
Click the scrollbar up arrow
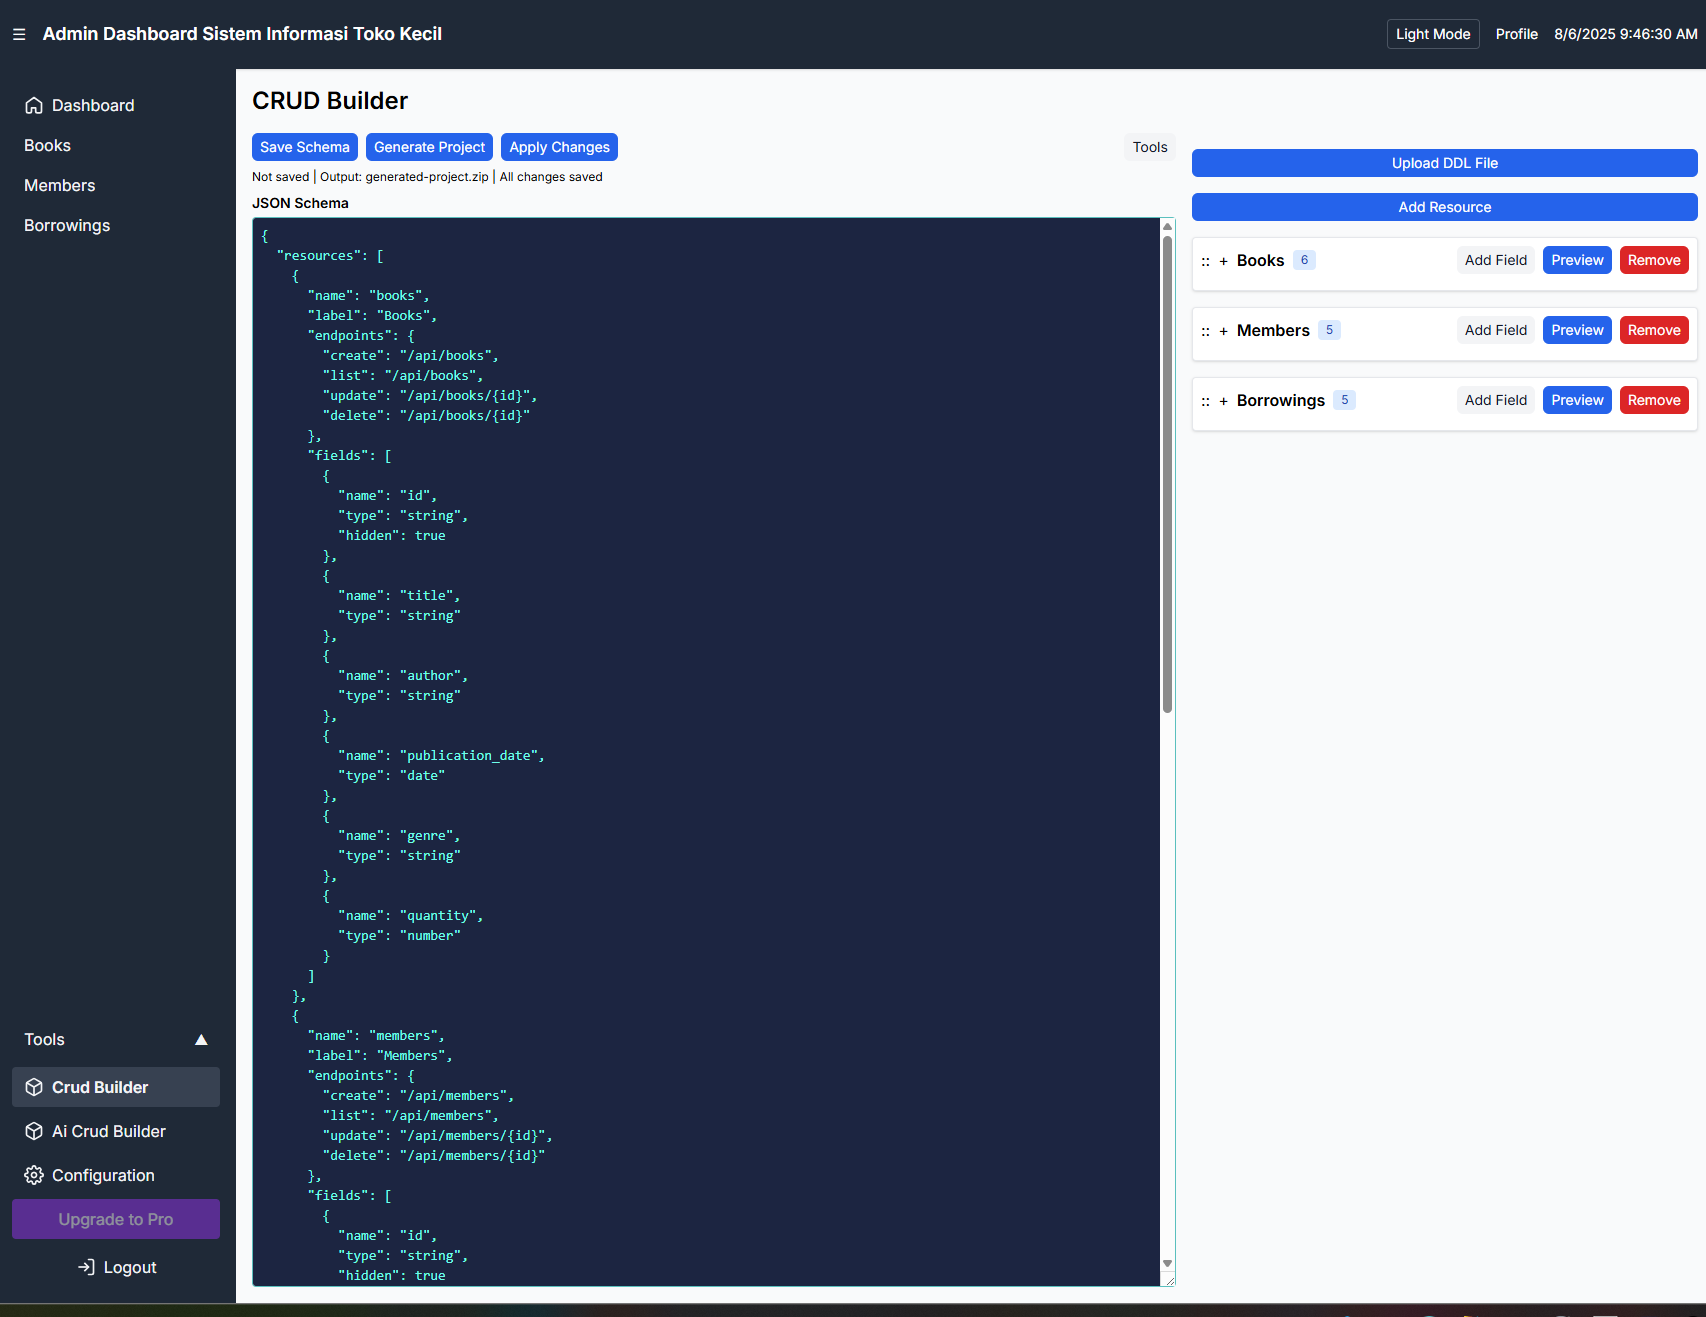pos(1167,226)
